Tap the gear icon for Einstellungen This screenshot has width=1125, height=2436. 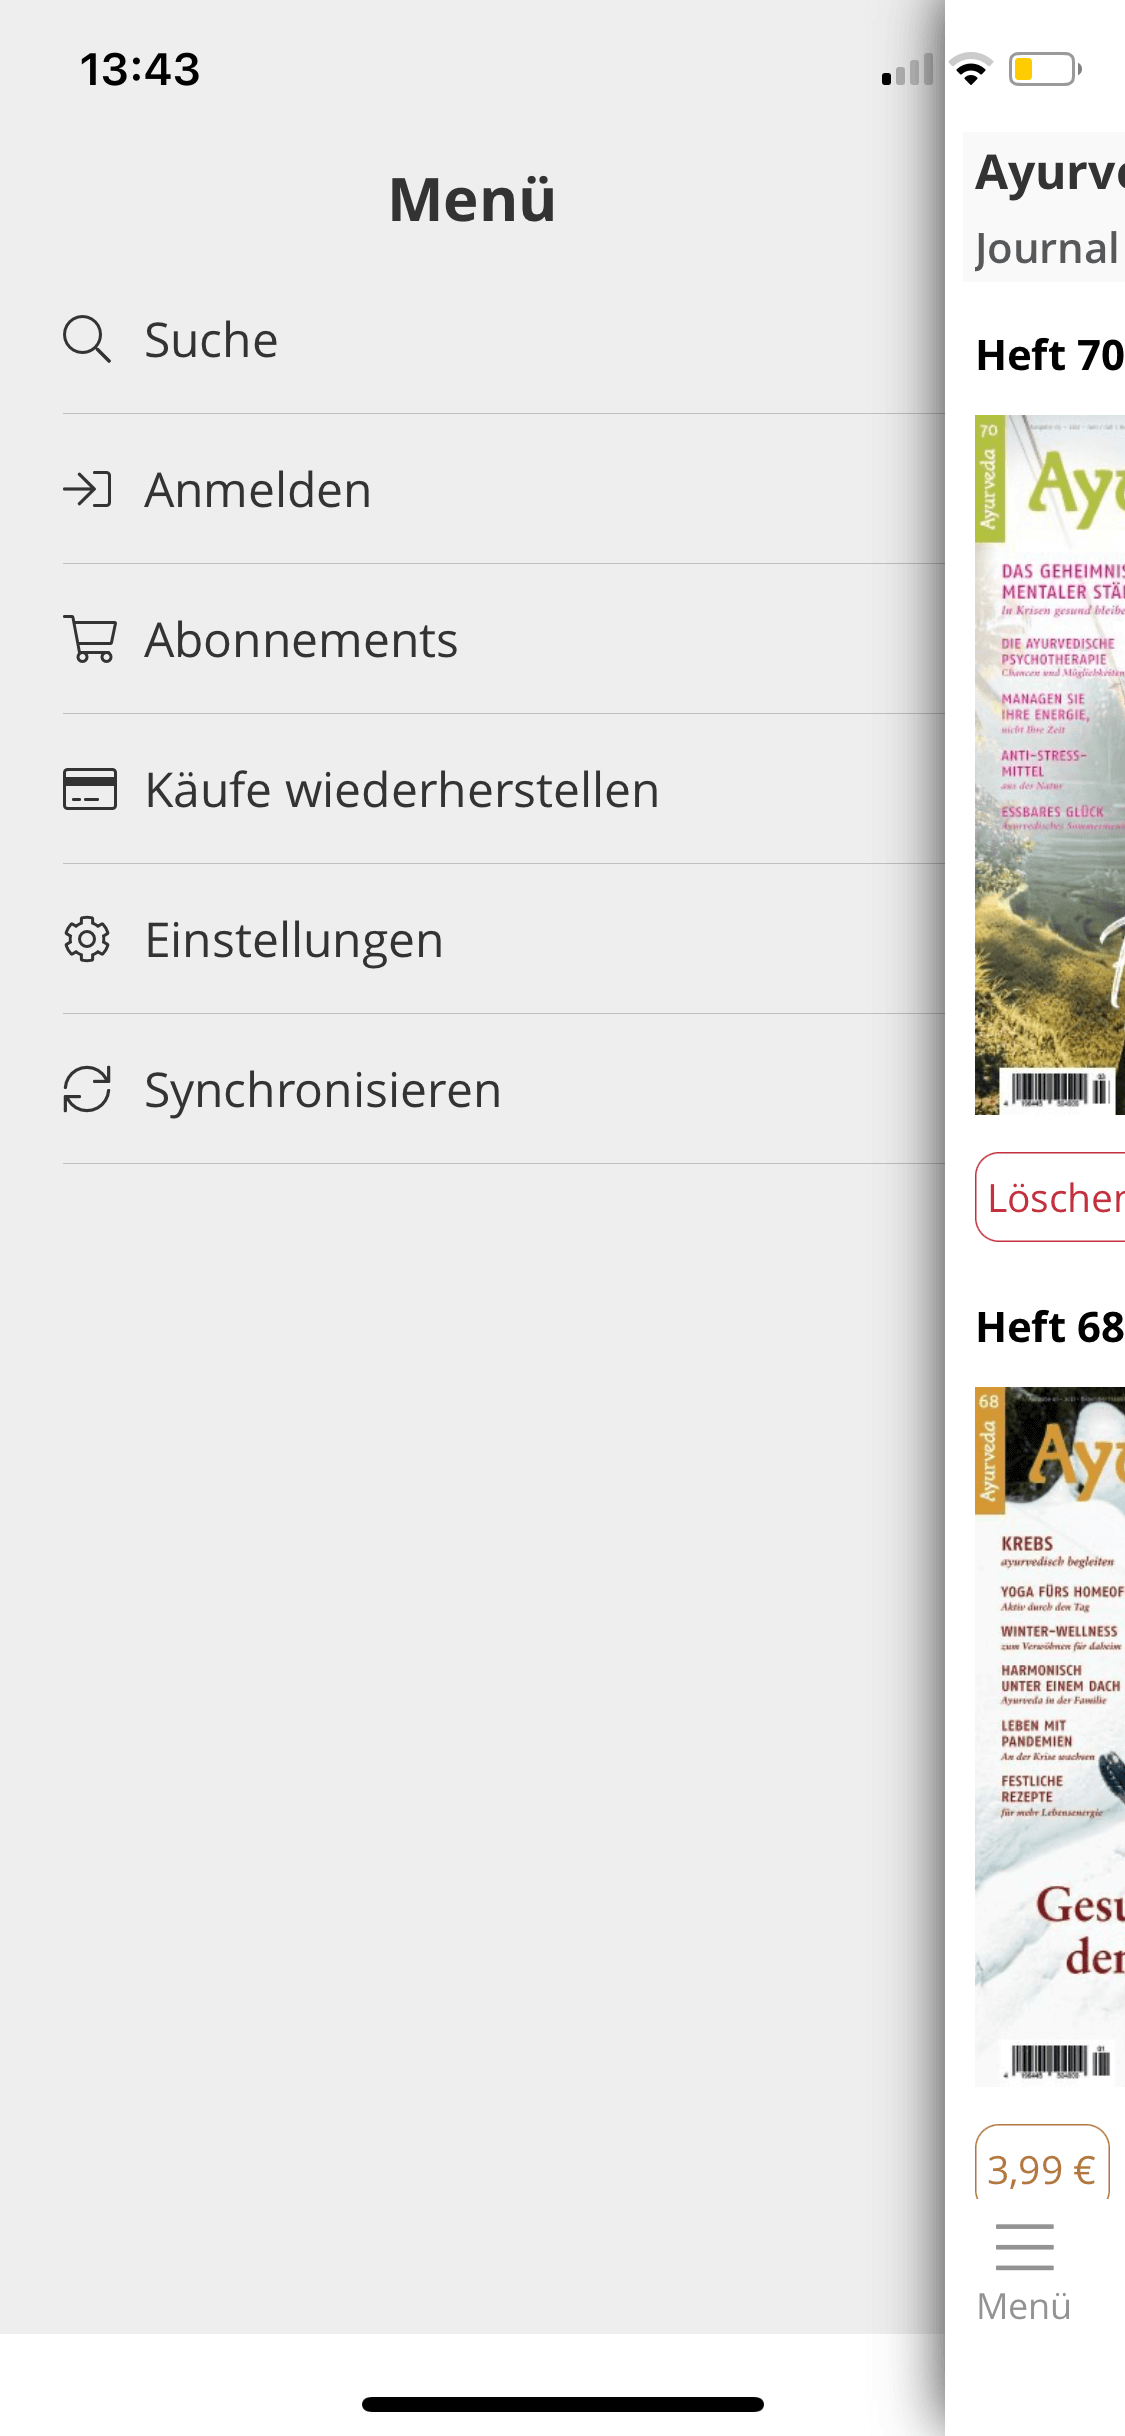[87, 939]
